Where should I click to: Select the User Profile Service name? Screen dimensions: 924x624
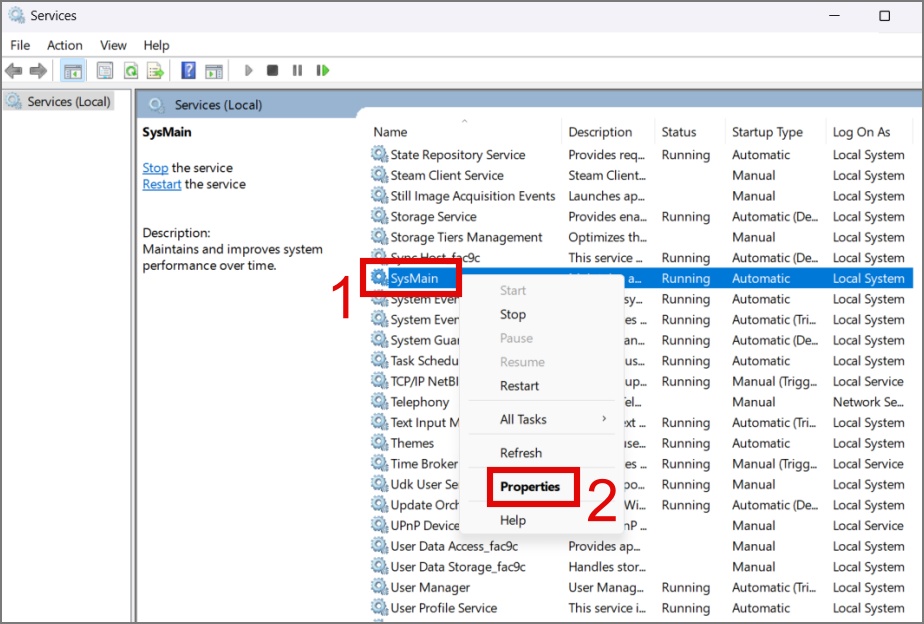(444, 608)
